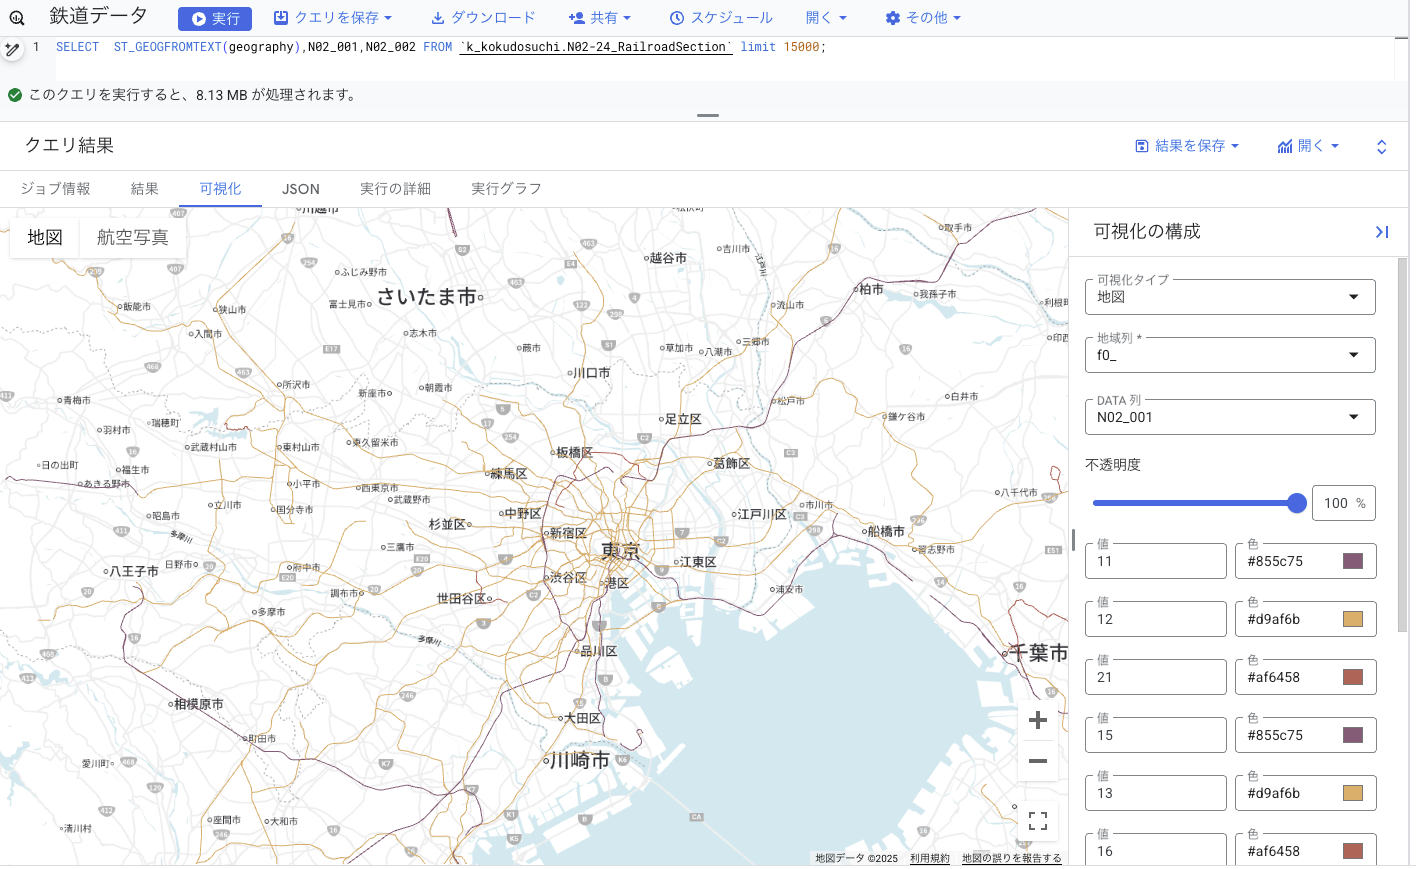Open the 結果を保存 dropdown
The image size is (1416, 869).
click(x=1187, y=146)
